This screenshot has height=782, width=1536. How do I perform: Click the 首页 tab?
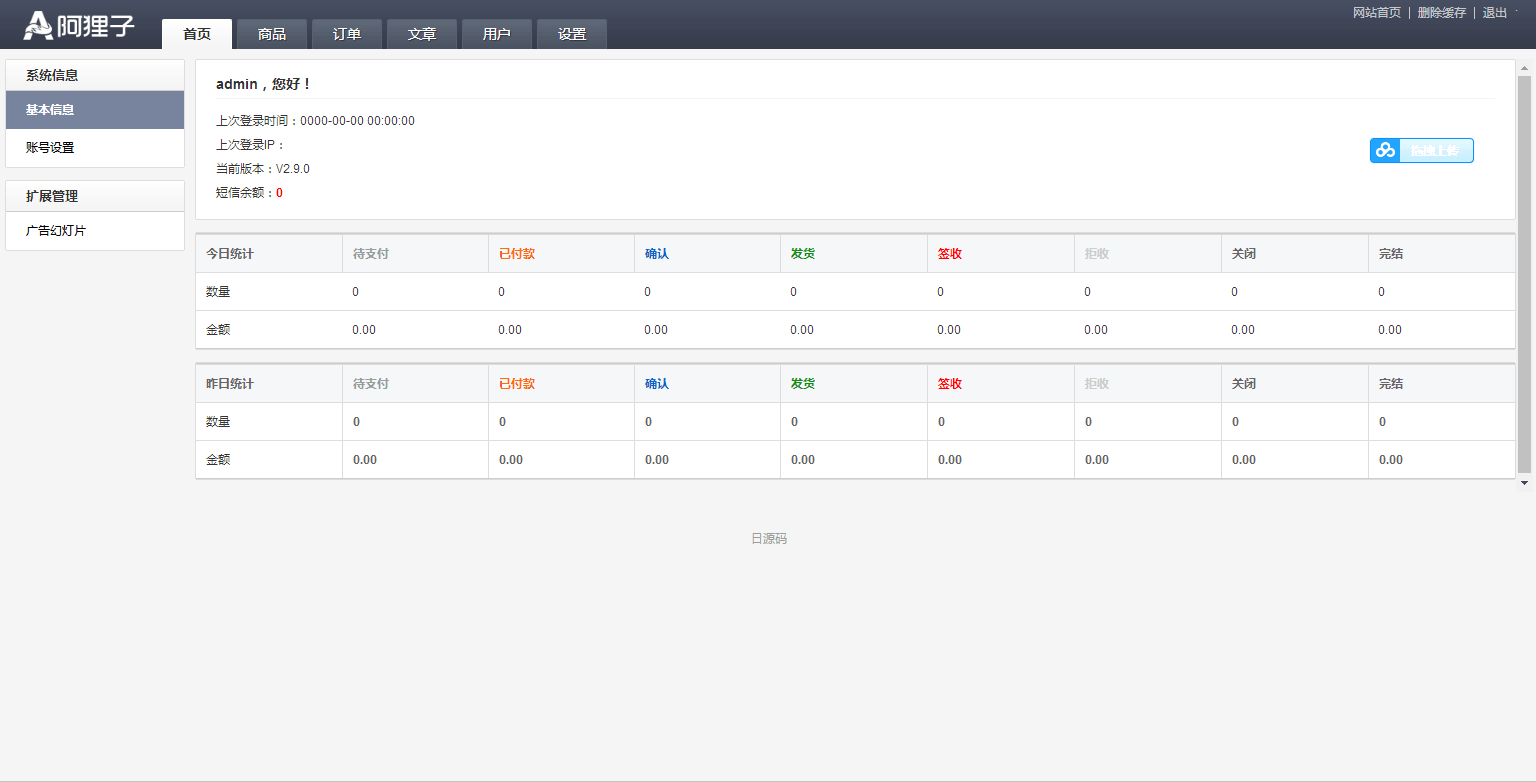197,34
